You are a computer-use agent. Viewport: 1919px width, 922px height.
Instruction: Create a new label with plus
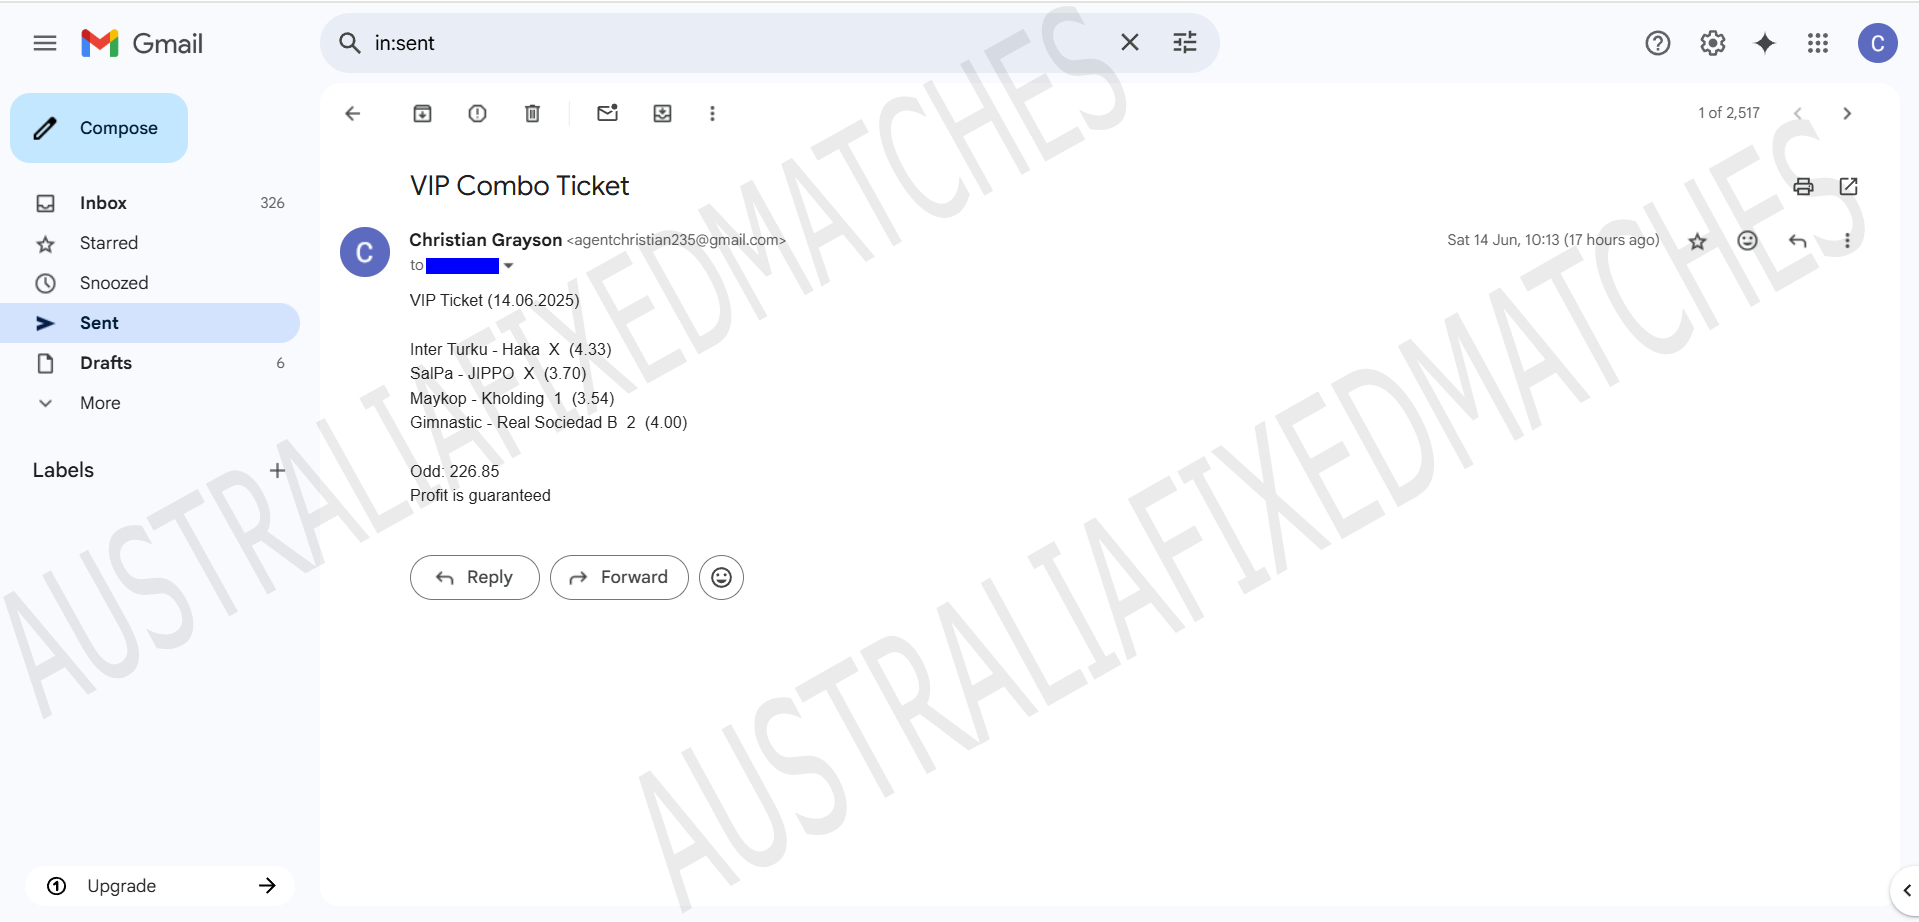pos(278,470)
